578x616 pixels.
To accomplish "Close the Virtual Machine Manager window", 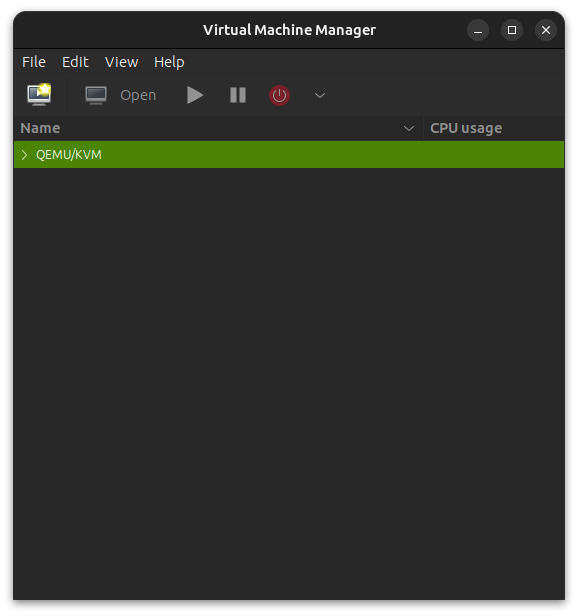I will (x=546, y=30).
